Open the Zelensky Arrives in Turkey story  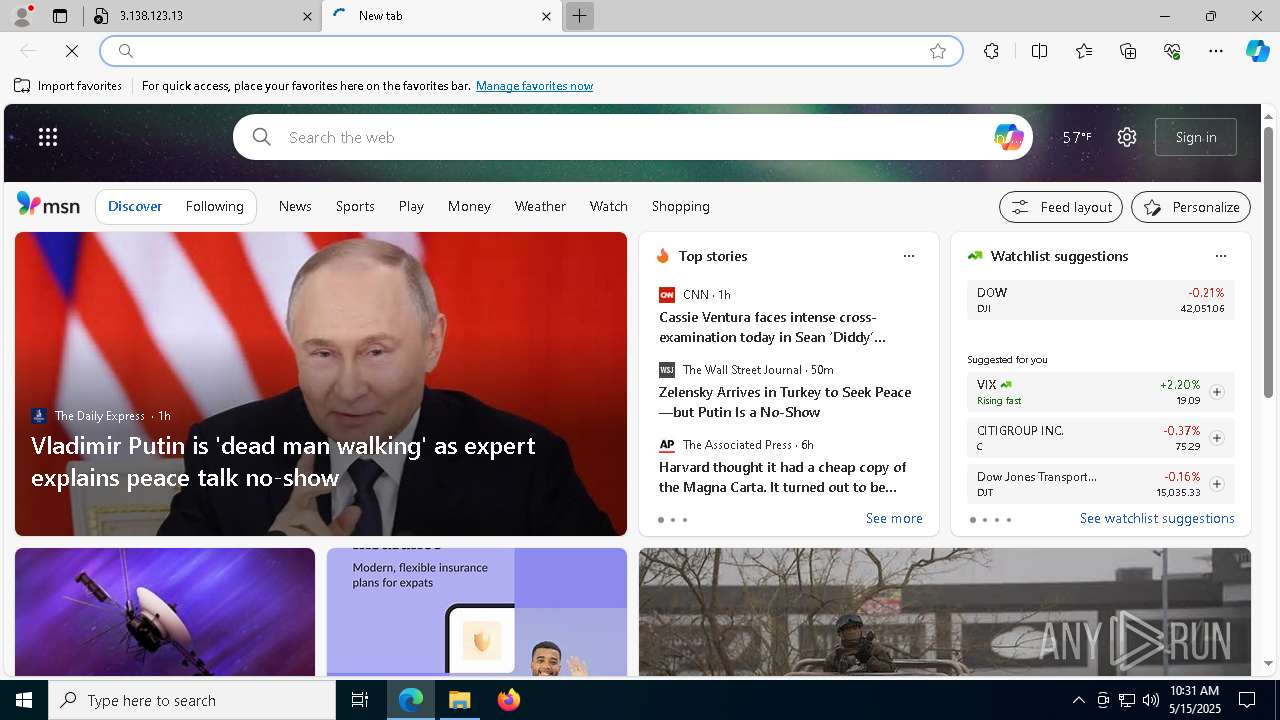click(x=785, y=402)
